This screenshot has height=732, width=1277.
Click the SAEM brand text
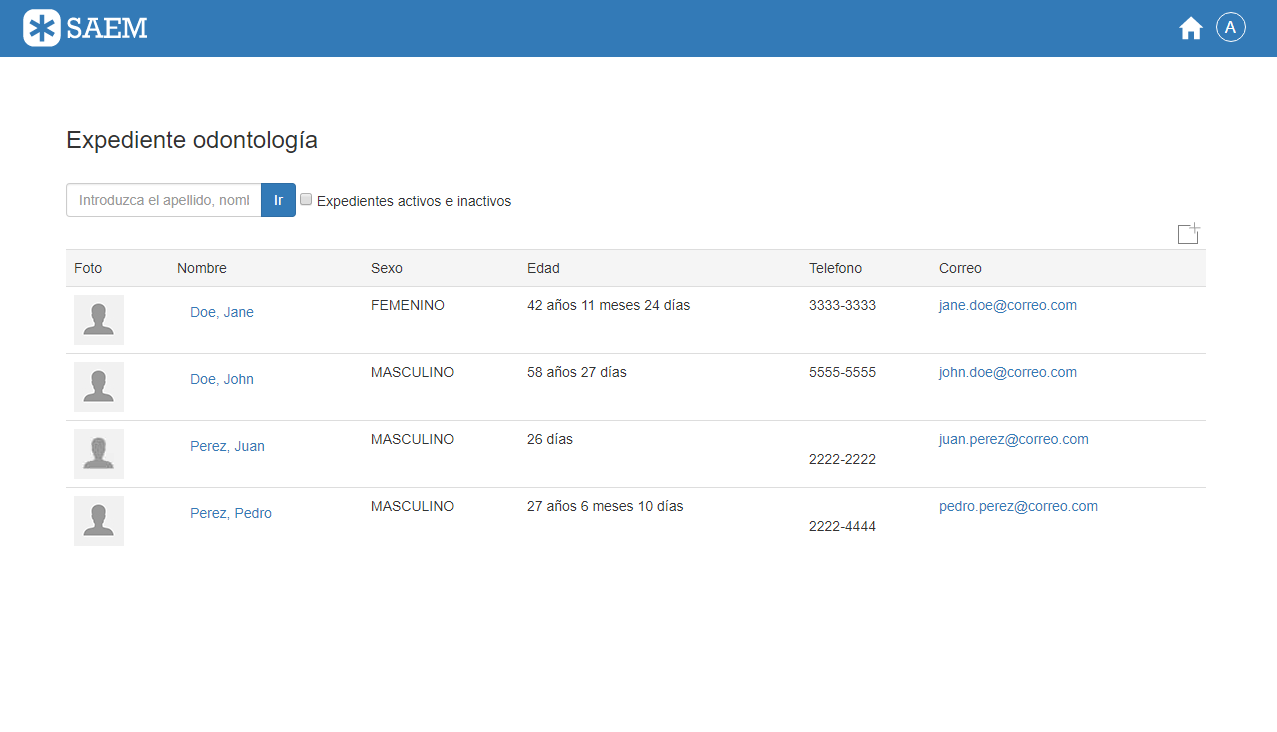click(107, 28)
